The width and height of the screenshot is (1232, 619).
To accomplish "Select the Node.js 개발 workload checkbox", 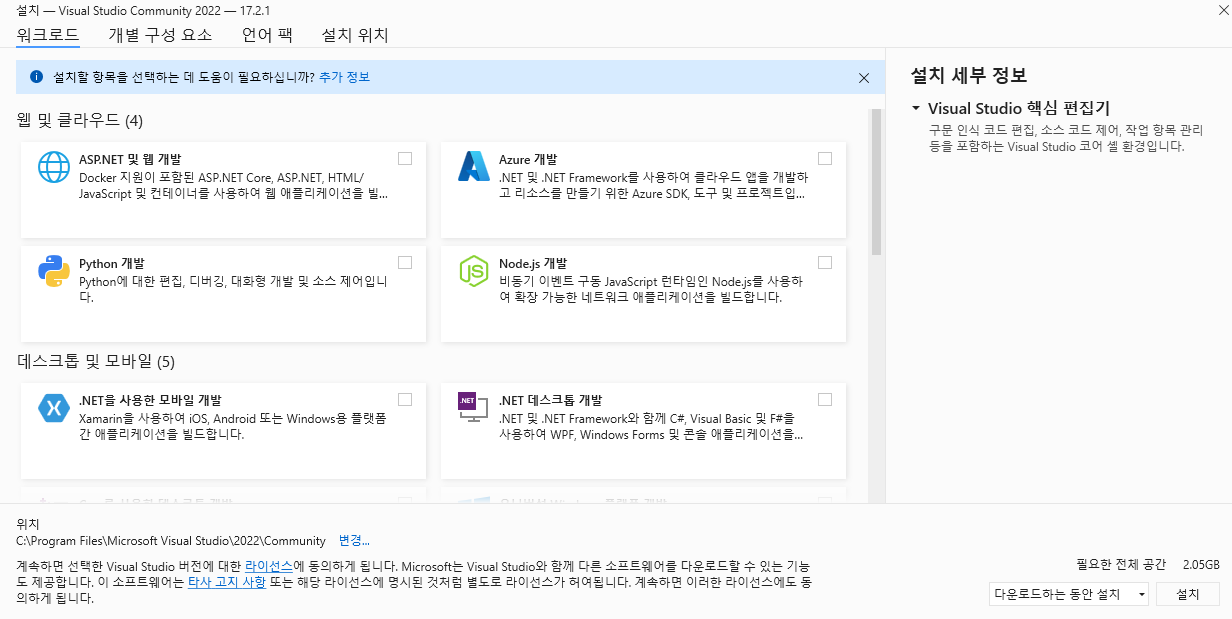I will click(x=825, y=262).
